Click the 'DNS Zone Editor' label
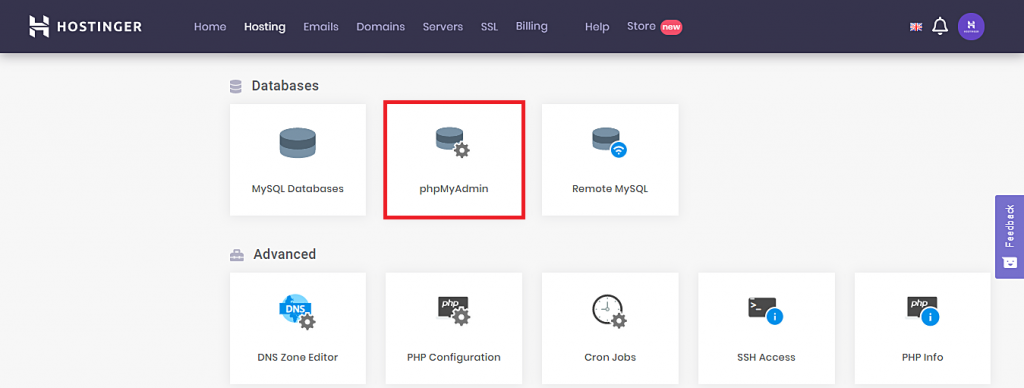Screen dimensions: 1024x388 tap(298, 357)
